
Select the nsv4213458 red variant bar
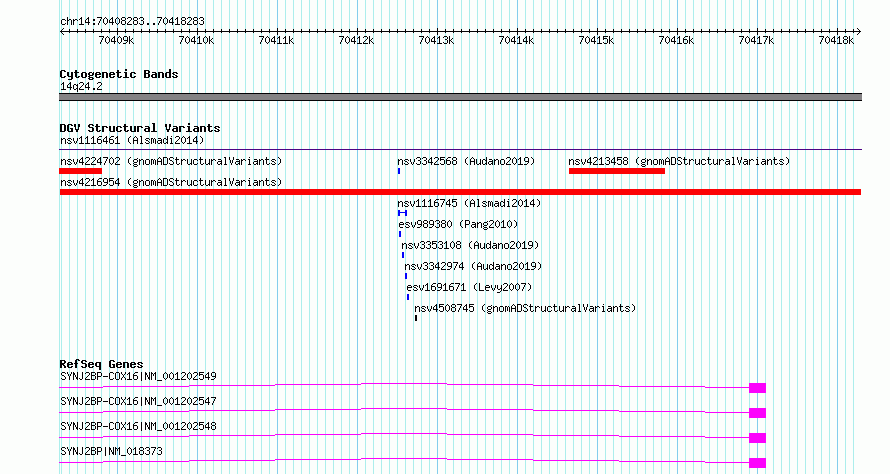[x=616, y=171]
